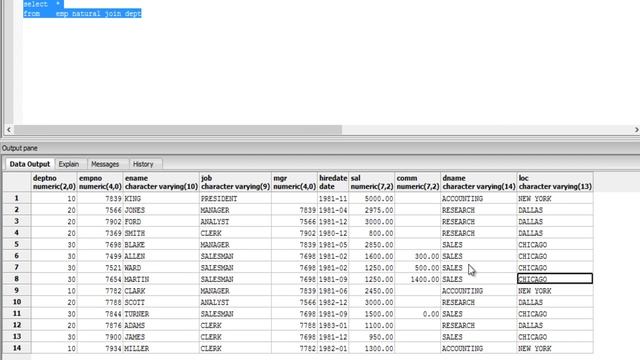This screenshot has width=640, height=360.
Task: Click the 1983-01 hiredate cell
Action: click(x=333, y=325)
